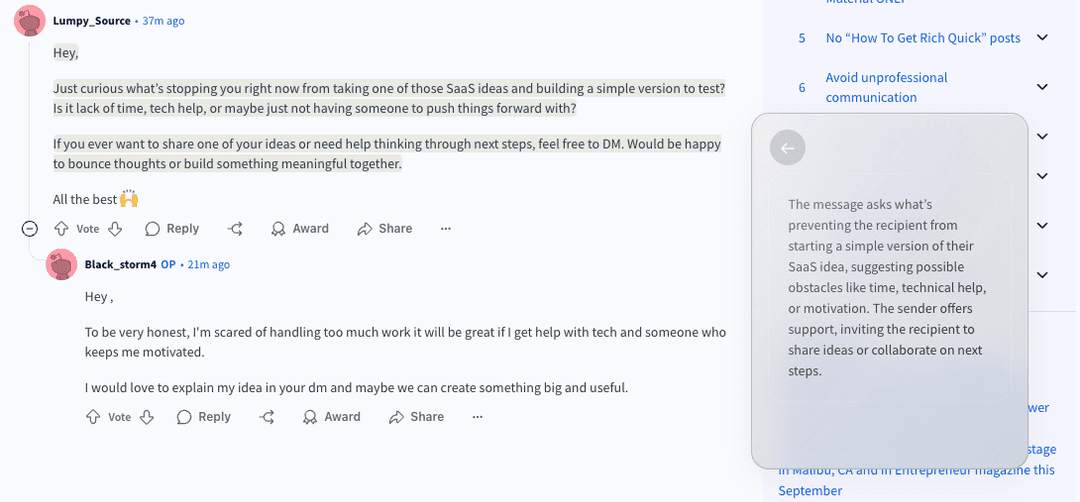Open Lumpy_Source avatar profile
Image resolution: width=1080 pixels, height=502 pixels.
click(x=29, y=21)
